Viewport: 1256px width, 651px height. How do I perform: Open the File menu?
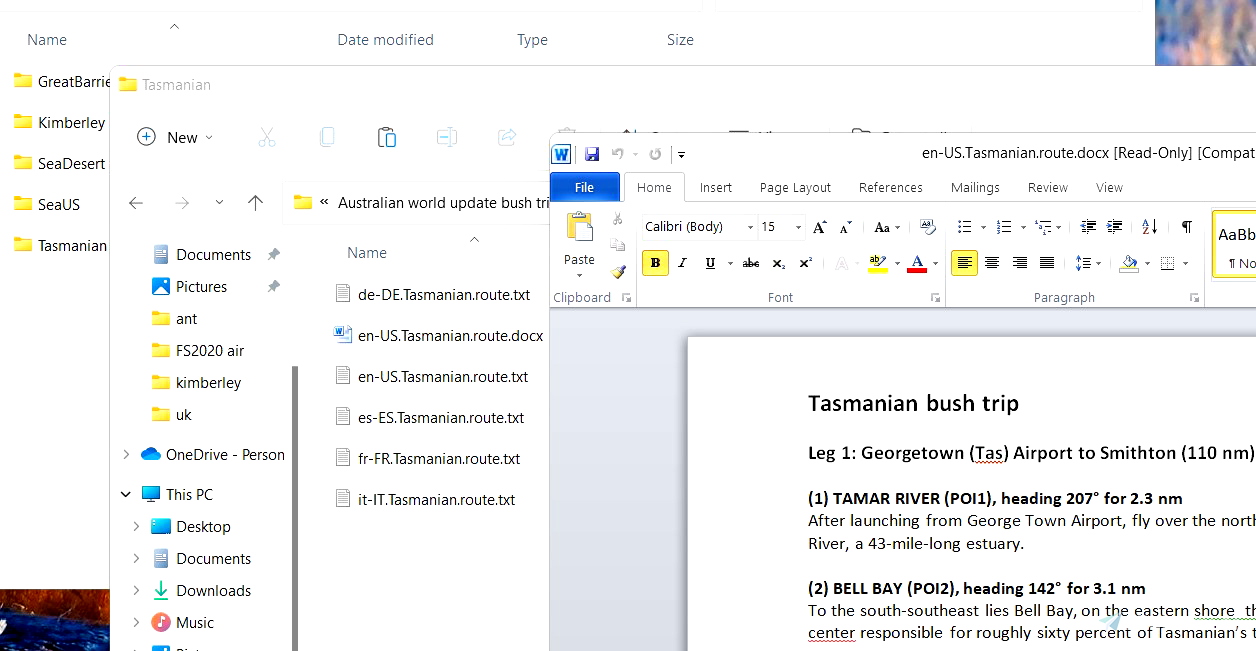584,187
